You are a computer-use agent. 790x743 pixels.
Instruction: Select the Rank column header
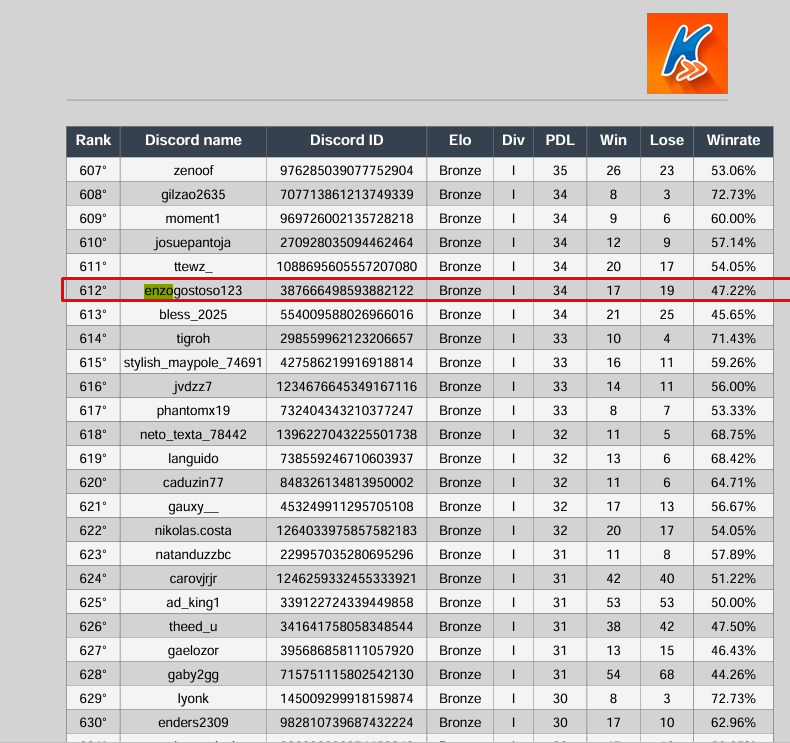click(93, 140)
